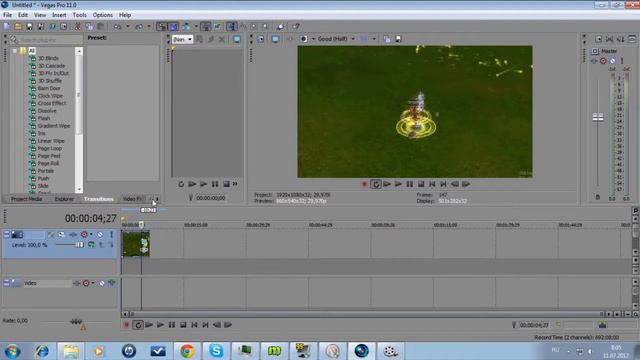Mute the track named Video
This screenshot has width=640, height=360.
102,283
